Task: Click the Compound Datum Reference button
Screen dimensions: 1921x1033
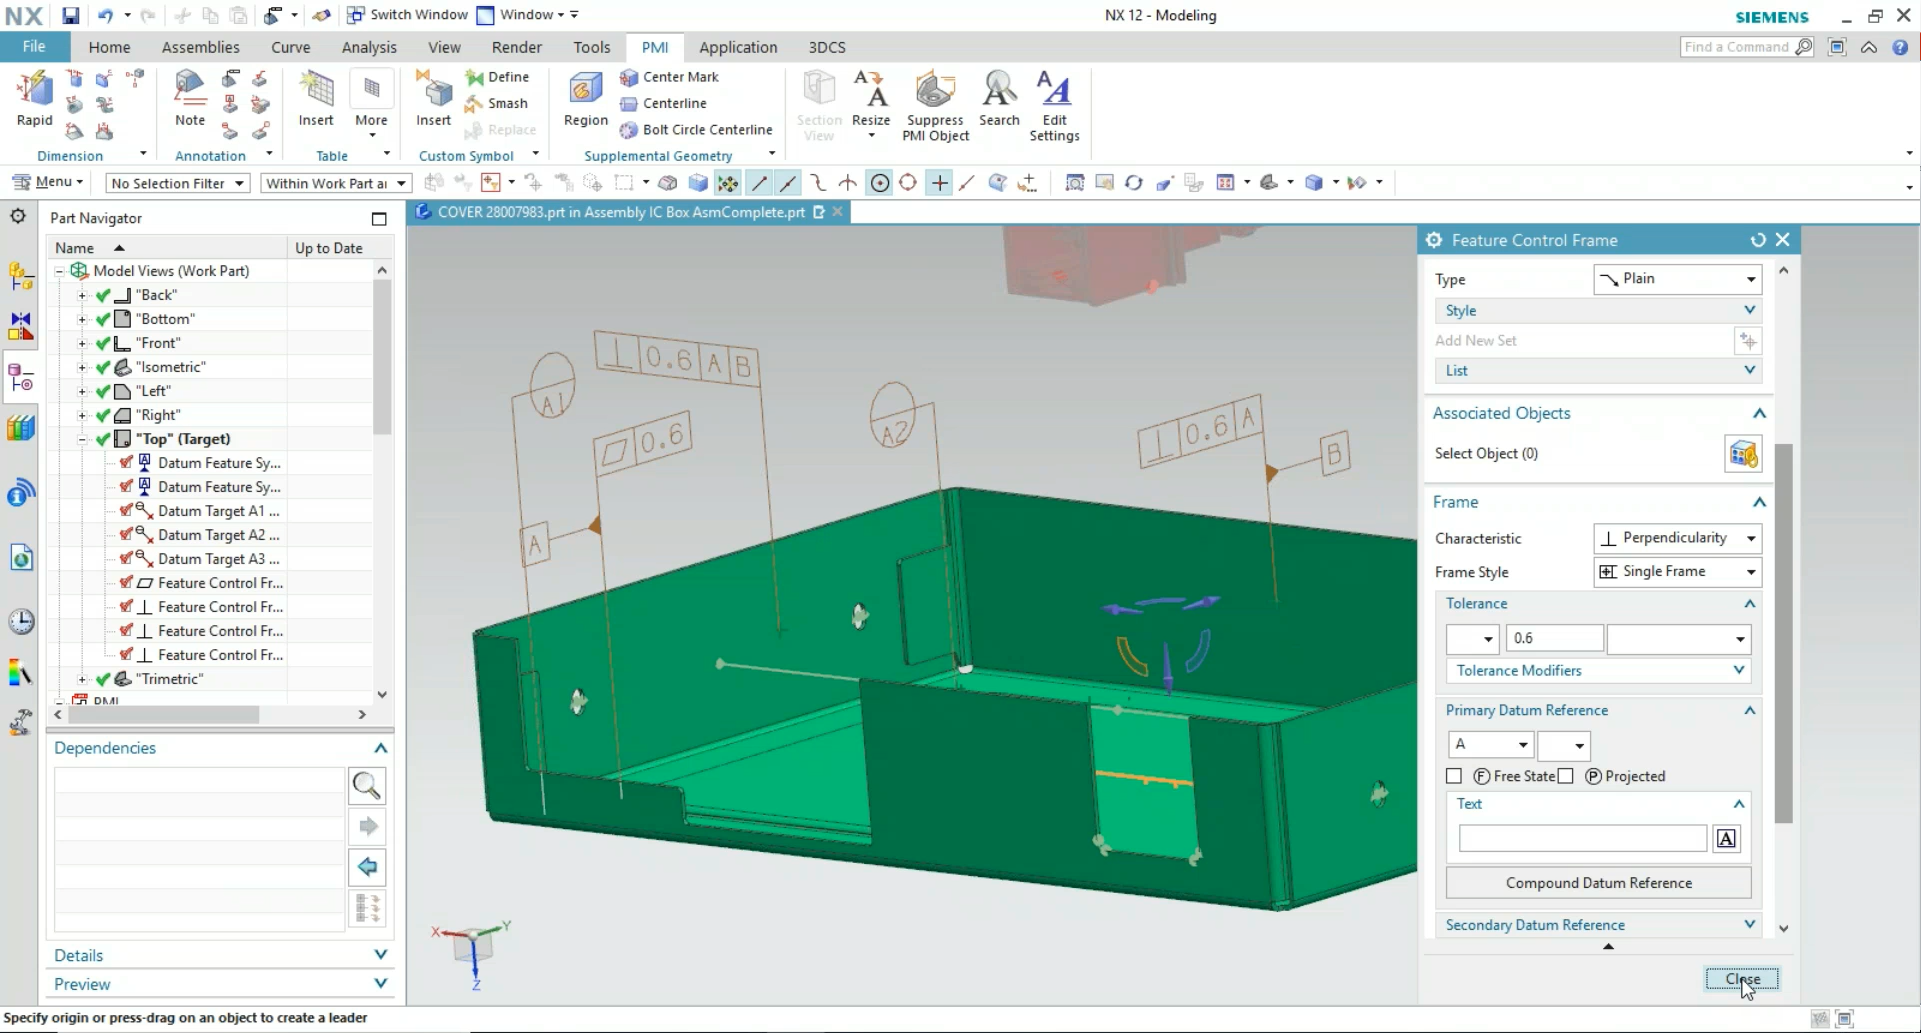Action: [x=1597, y=883]
